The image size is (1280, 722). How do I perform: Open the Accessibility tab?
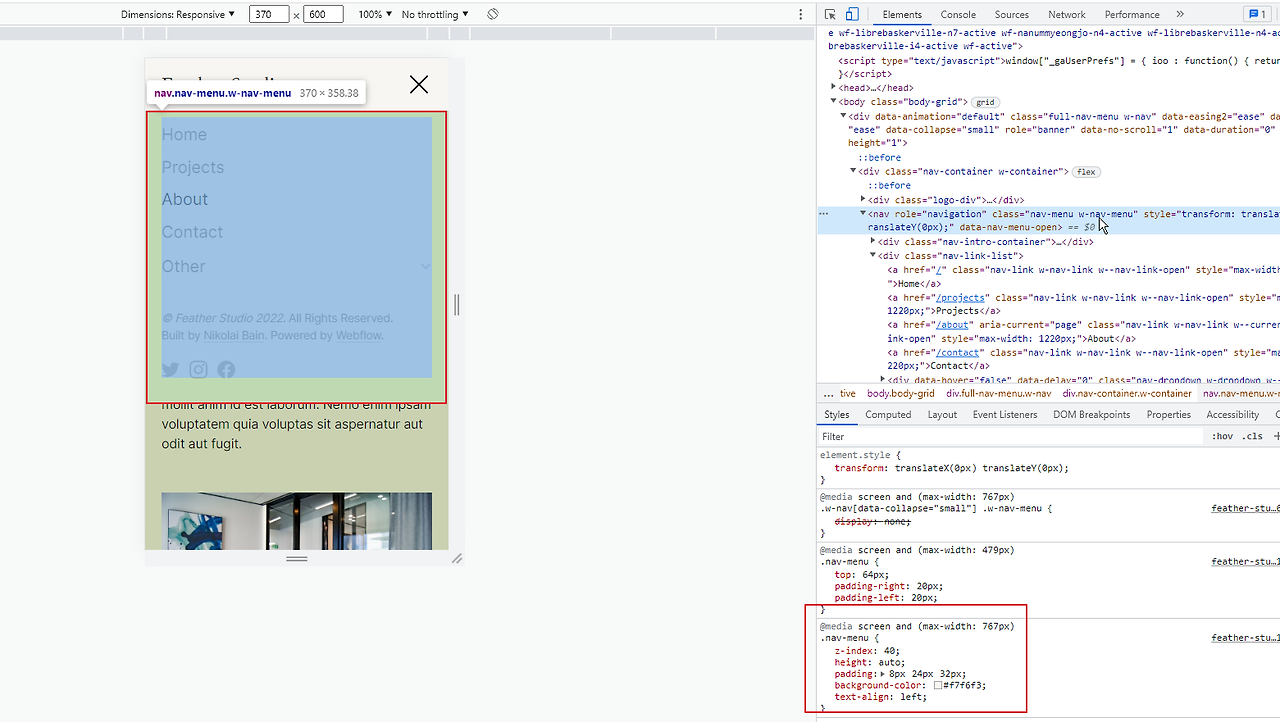tap(1233, 415)
